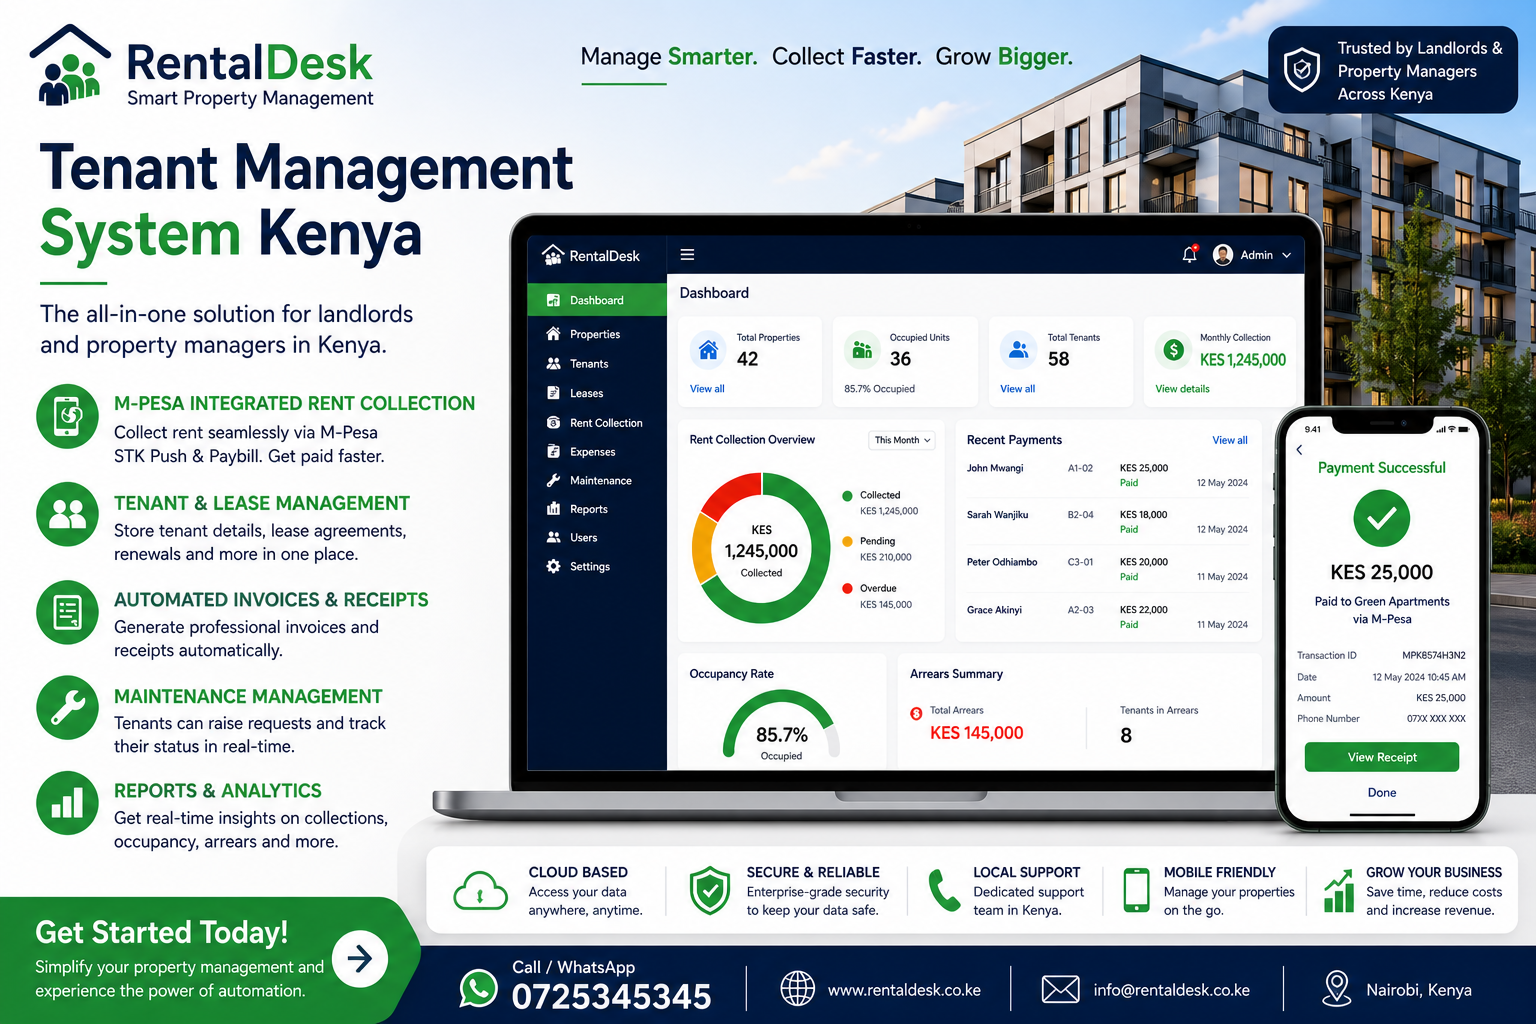This screenshot has height=1024, width=1536.
Task: Click the Peter Odhiambo payment row
Action: [1107, 569]
